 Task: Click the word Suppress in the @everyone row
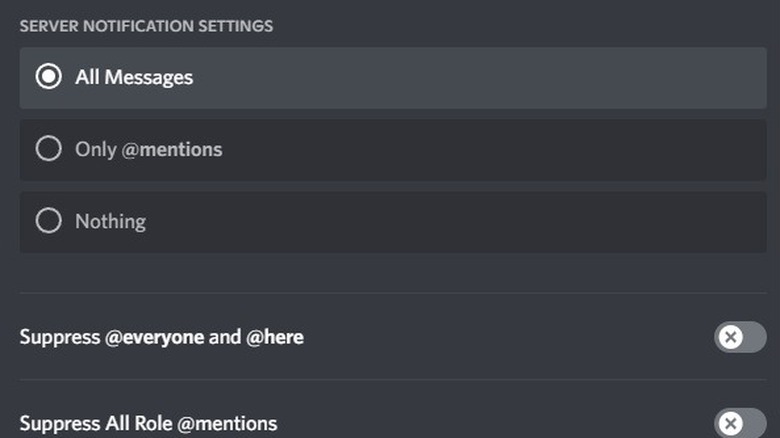point(60,337)
